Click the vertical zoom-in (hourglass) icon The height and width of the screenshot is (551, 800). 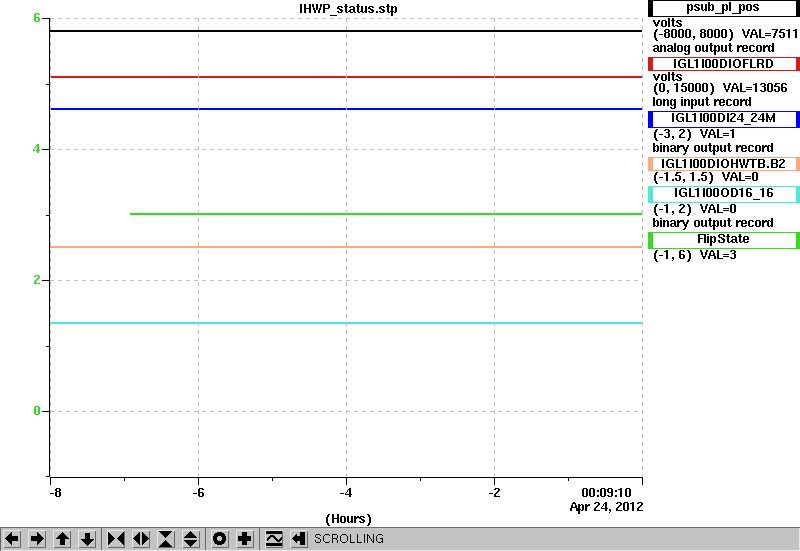tap(166, 539)
